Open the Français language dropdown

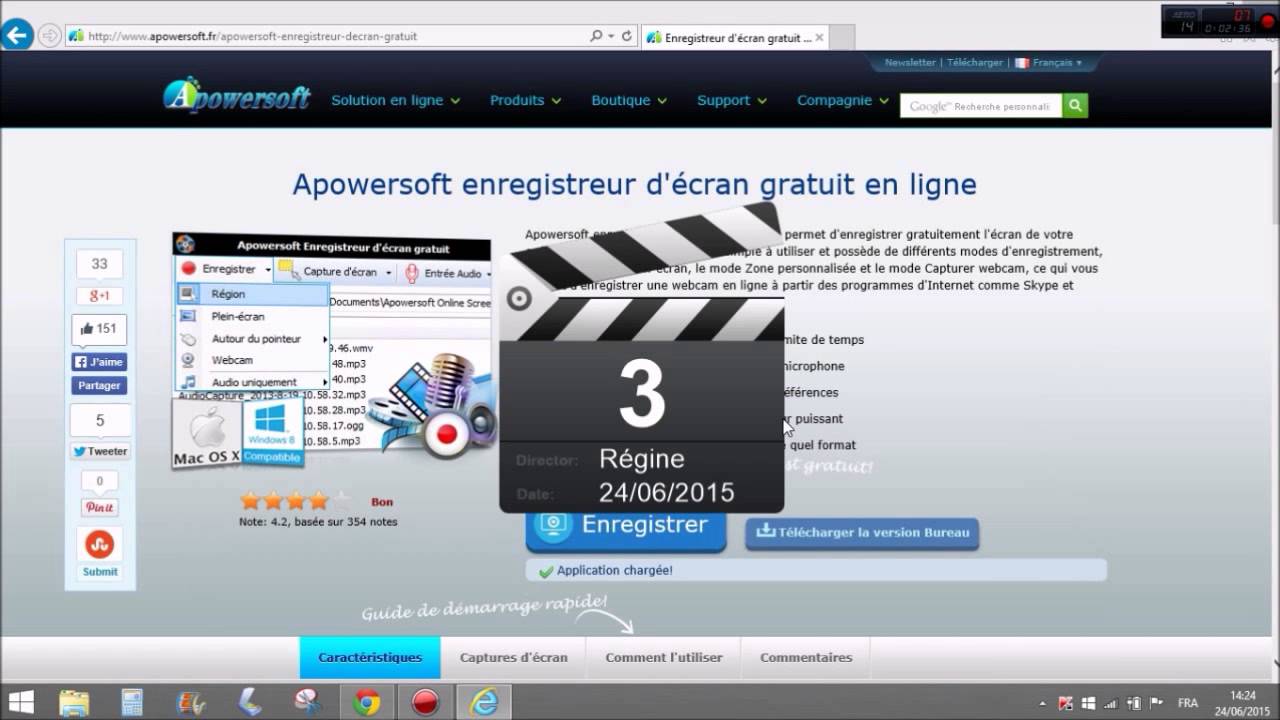click(x=1049, y=62)
